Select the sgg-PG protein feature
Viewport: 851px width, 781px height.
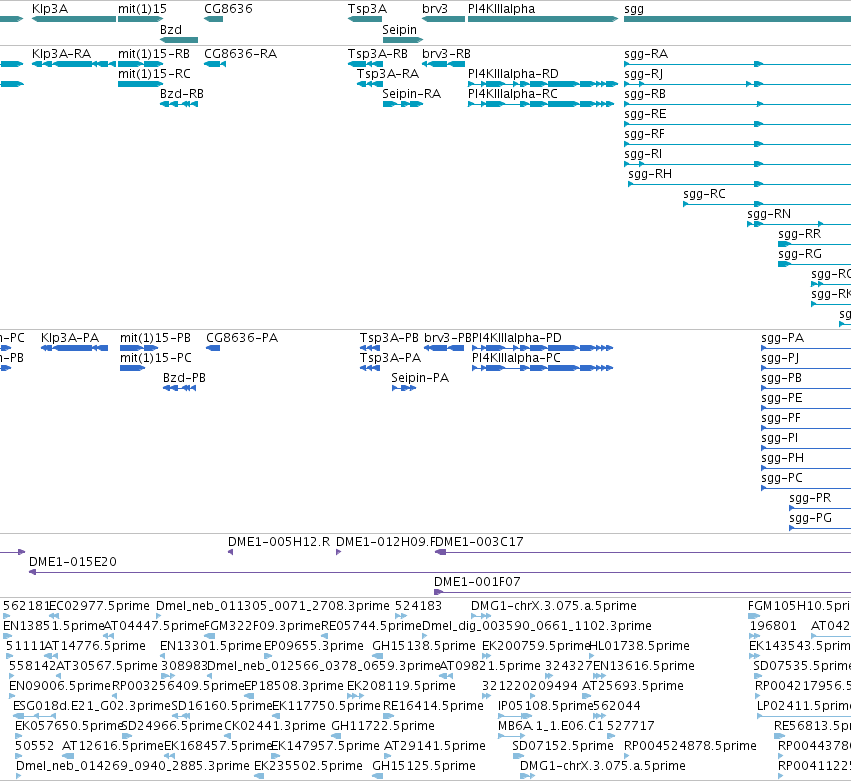point(820,528)
